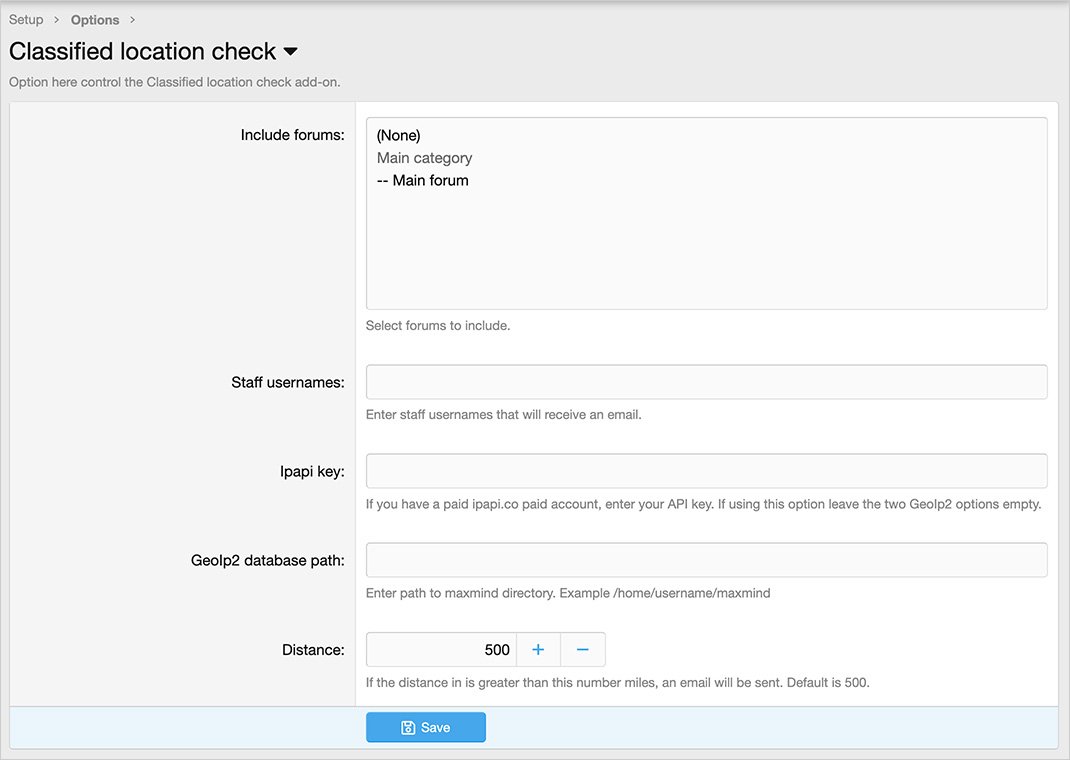Image resolution: width=1070 pixels, height=760 pixels.
Task: Click the Distance number field showing 500
Action: (x=441, y=650)
